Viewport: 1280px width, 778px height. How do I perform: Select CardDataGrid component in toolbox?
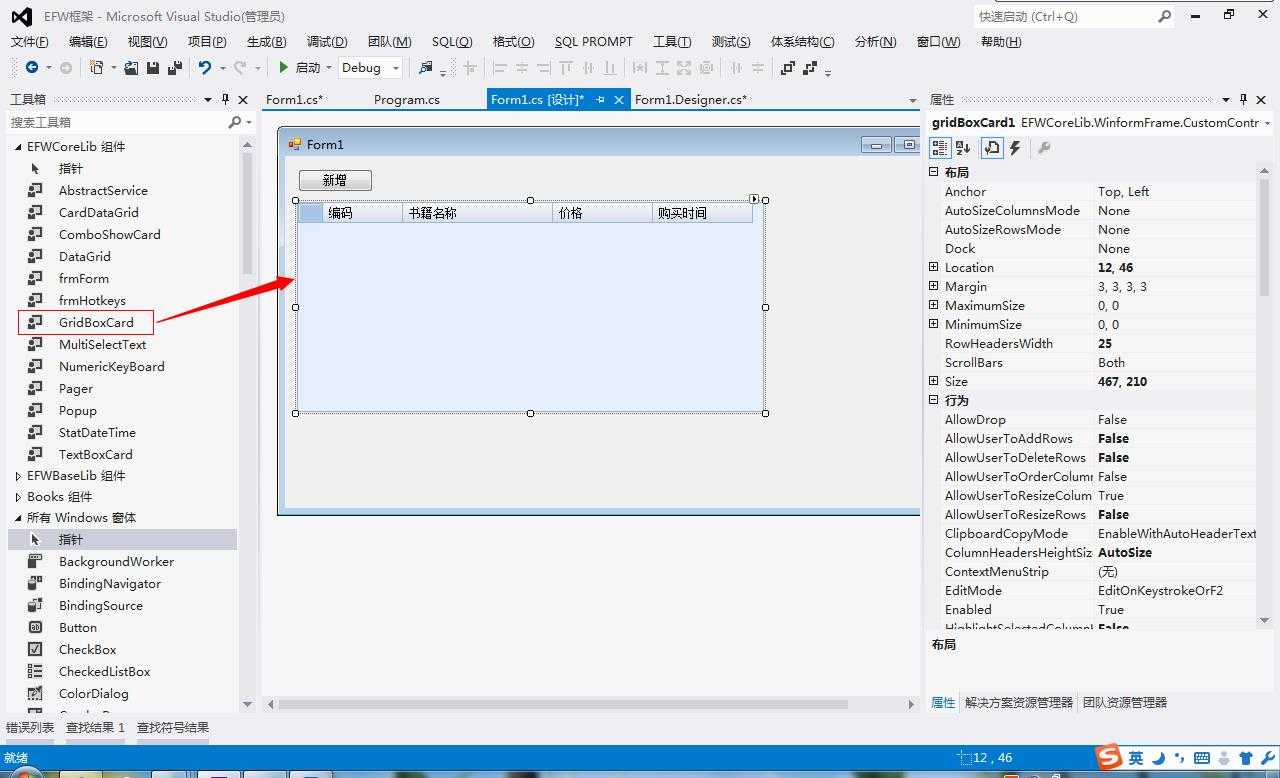[99, 212]
